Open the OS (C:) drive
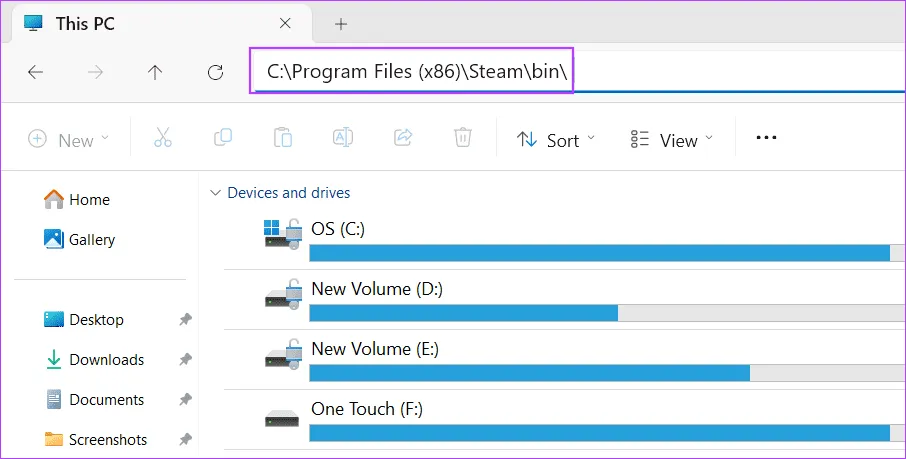 point(338,230)
